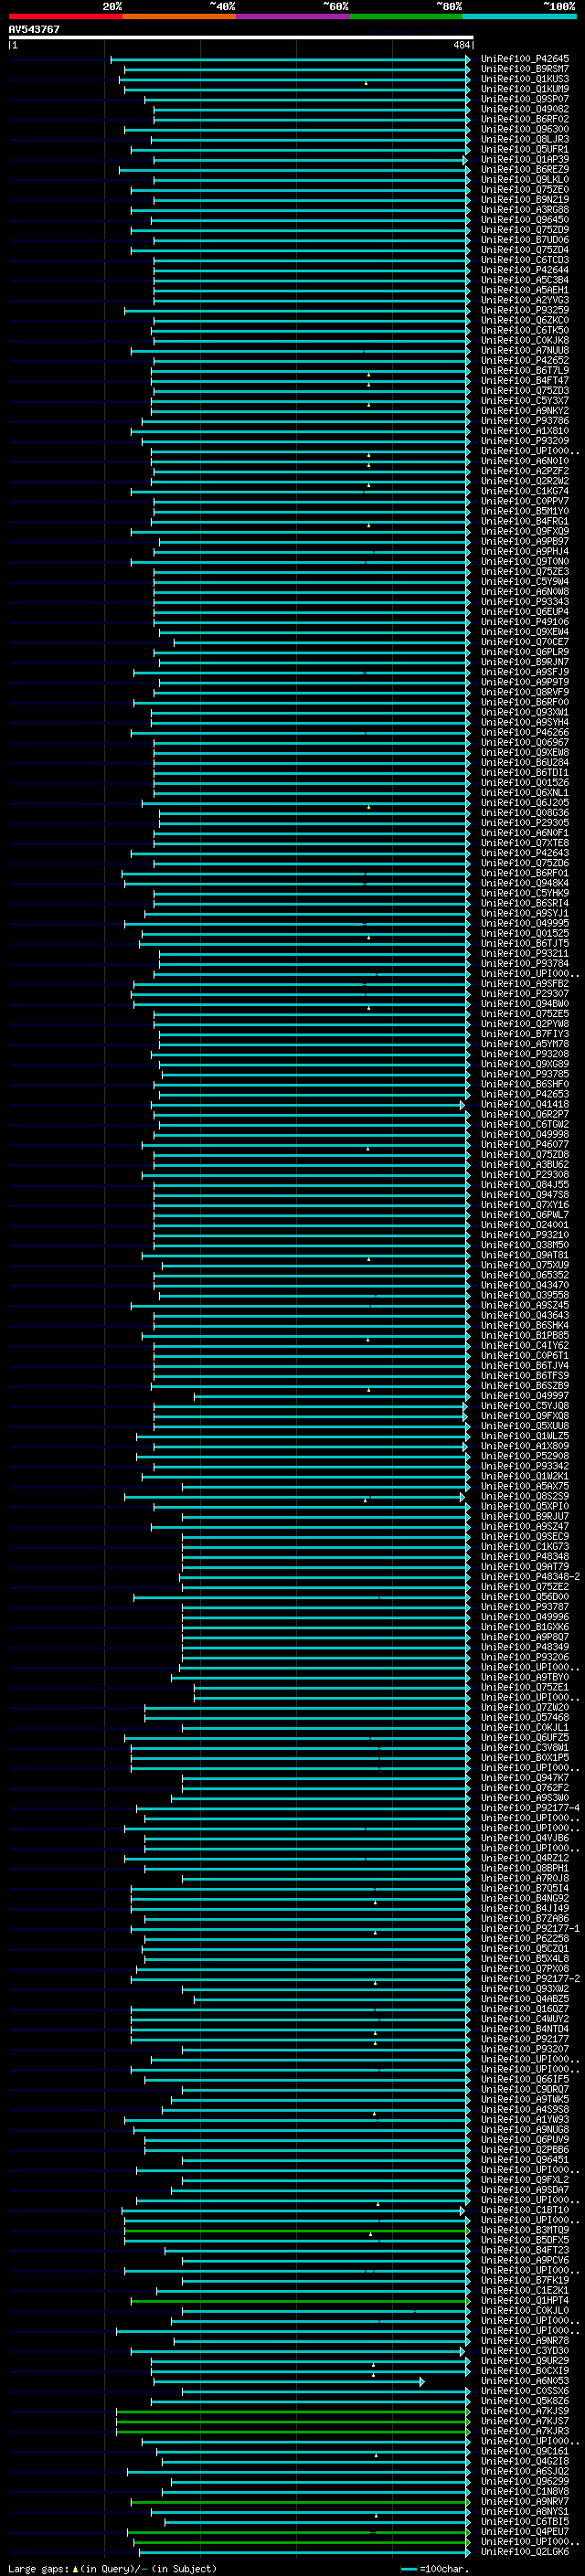This screenshot has width=585, height=2576.
Task: Select the AV543767 query name
Action: point(34,29)
